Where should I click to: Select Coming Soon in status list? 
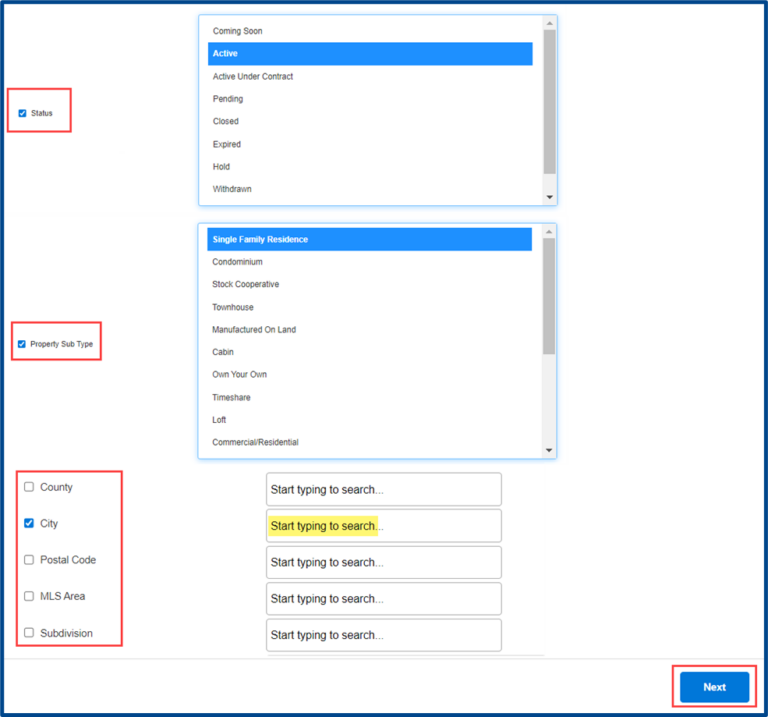point(238,31)
